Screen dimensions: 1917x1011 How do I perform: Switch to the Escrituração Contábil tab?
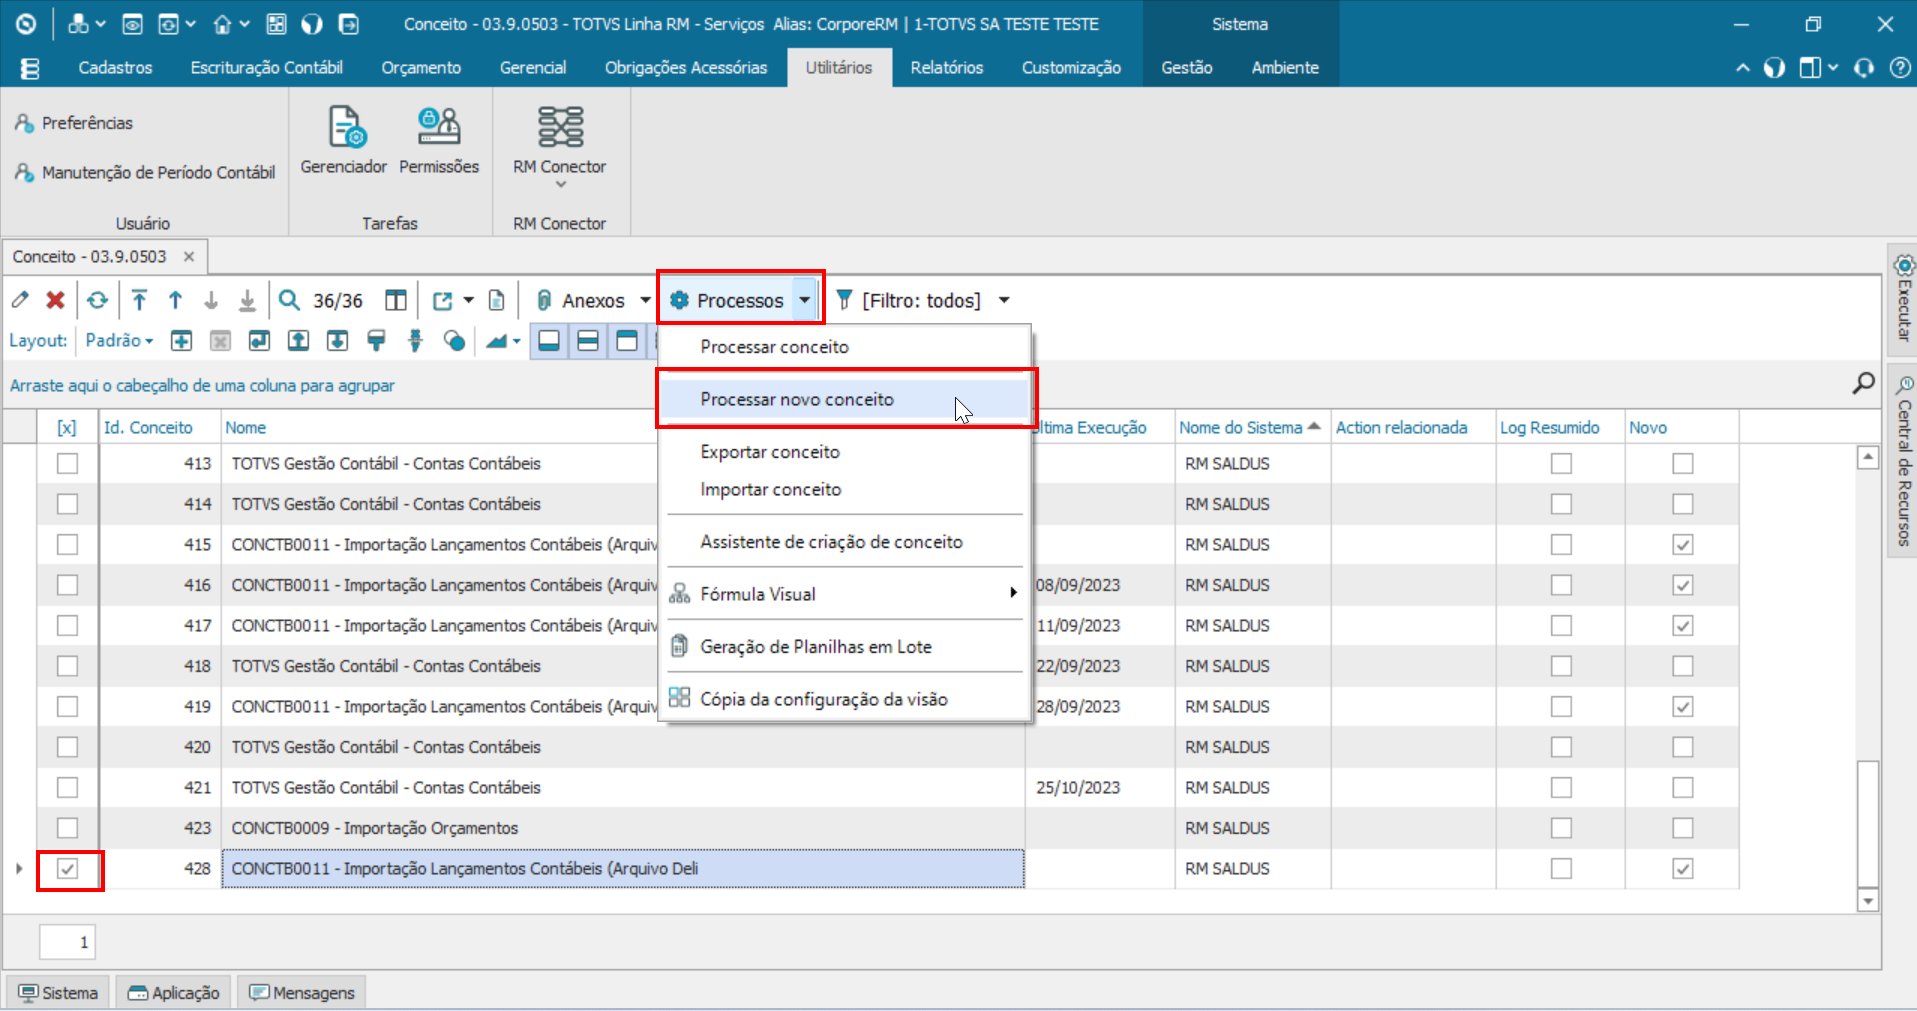click(x=266, y=68)
